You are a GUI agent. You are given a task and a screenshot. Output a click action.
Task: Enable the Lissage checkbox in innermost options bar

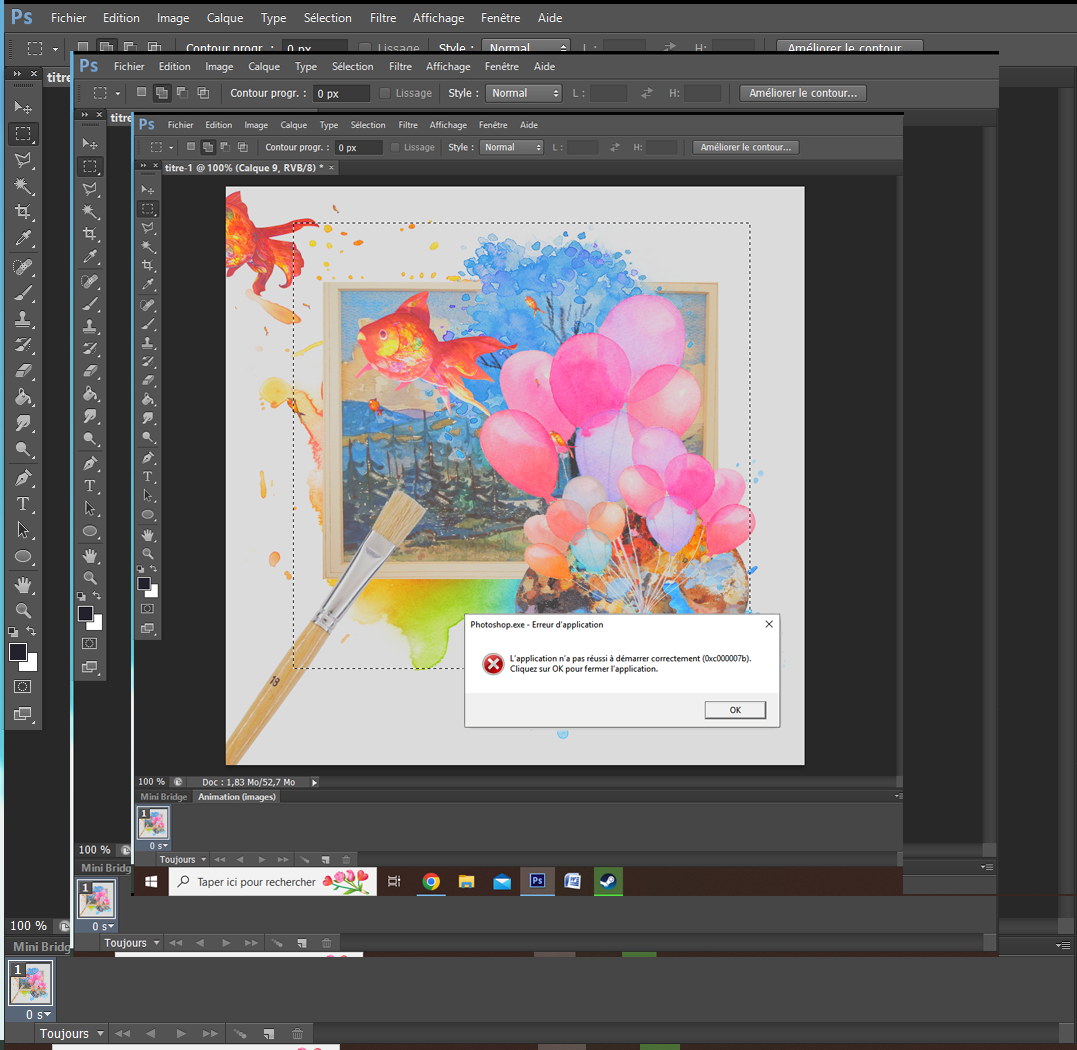pos(395,147)
